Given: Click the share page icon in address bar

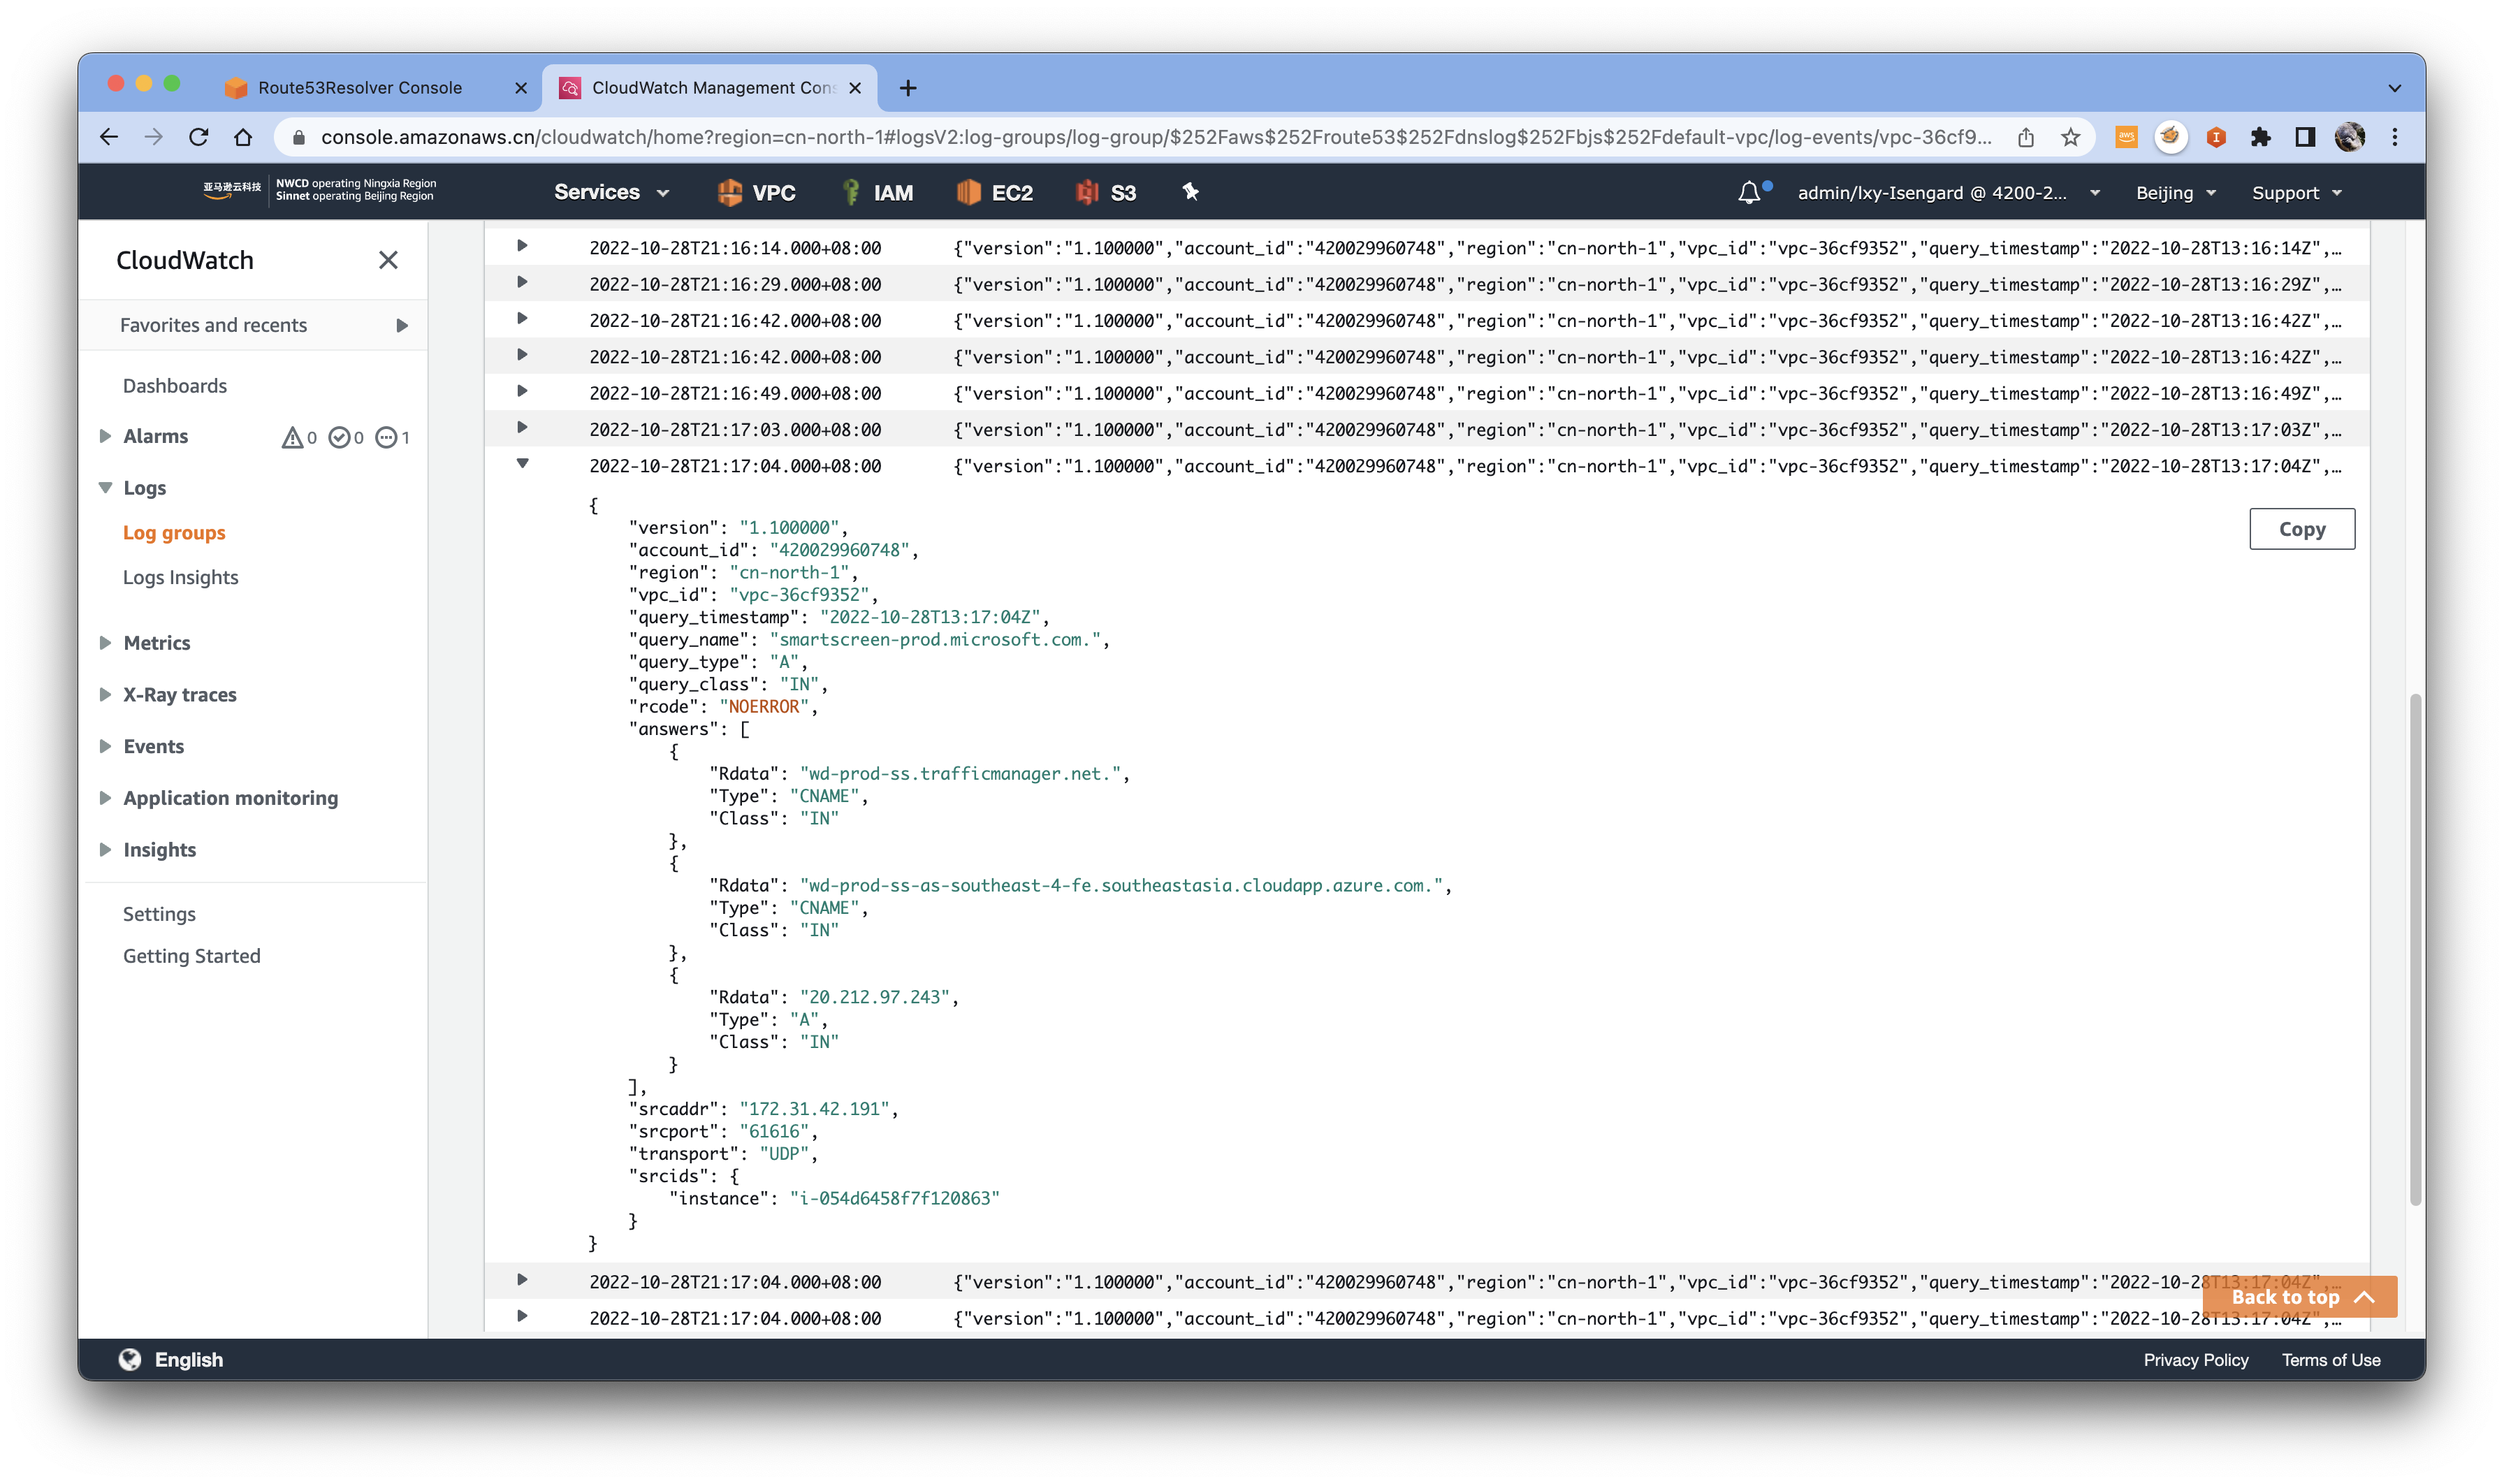Looking at the screenshot, I should pos(2025,137).
